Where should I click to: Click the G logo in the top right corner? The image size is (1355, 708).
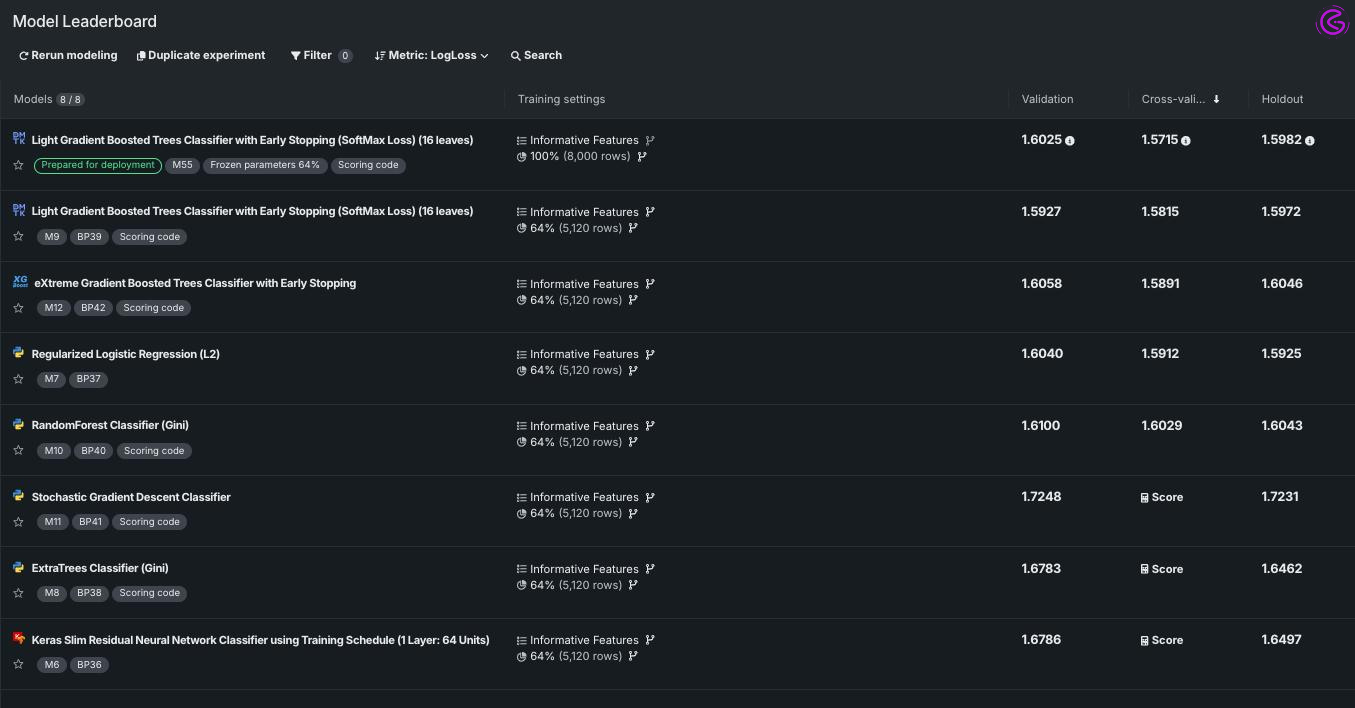pos(1332,21)
